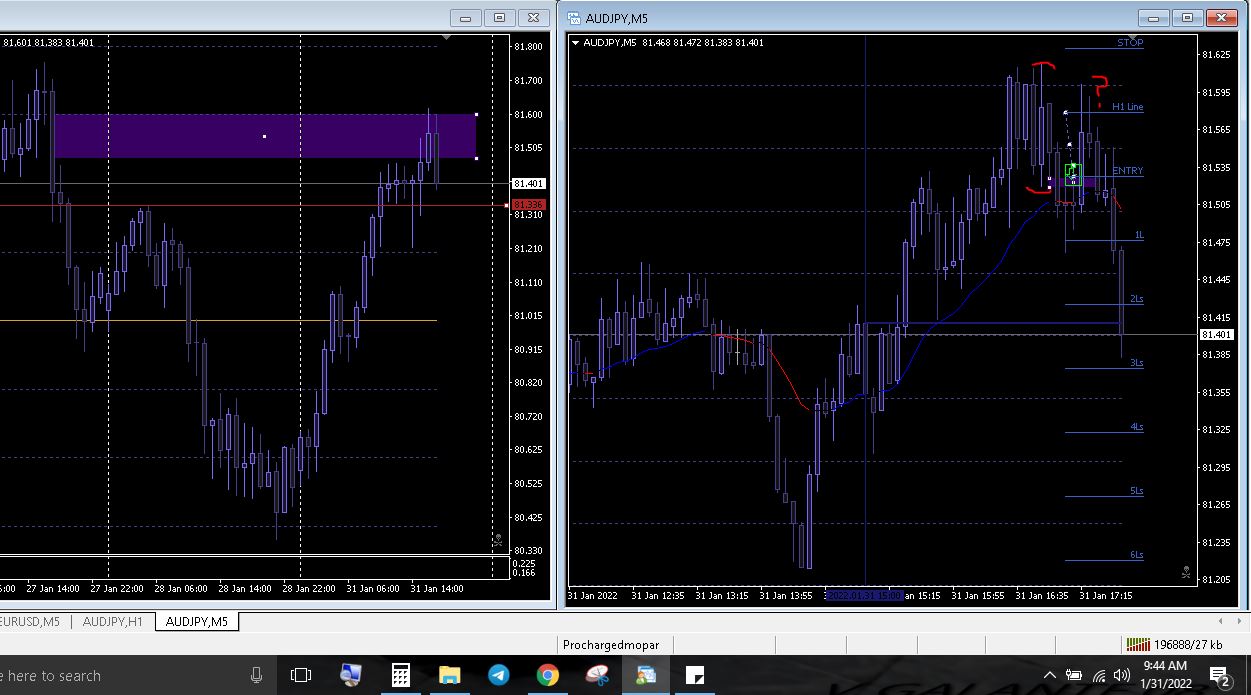Viewport: 1251px width, 695px height.
Task: Click the chart shift marker on H1 chart
Action: tap(447, 38)
